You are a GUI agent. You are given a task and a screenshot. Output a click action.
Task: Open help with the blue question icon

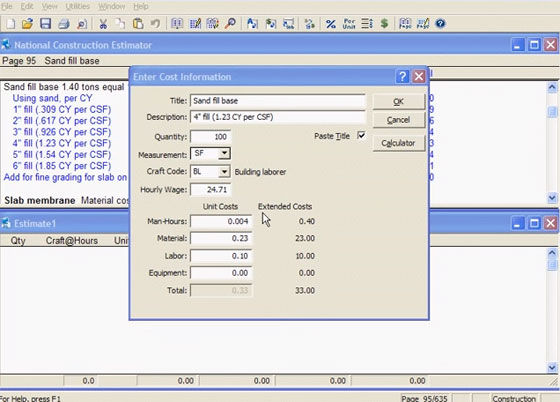[440, 24]
